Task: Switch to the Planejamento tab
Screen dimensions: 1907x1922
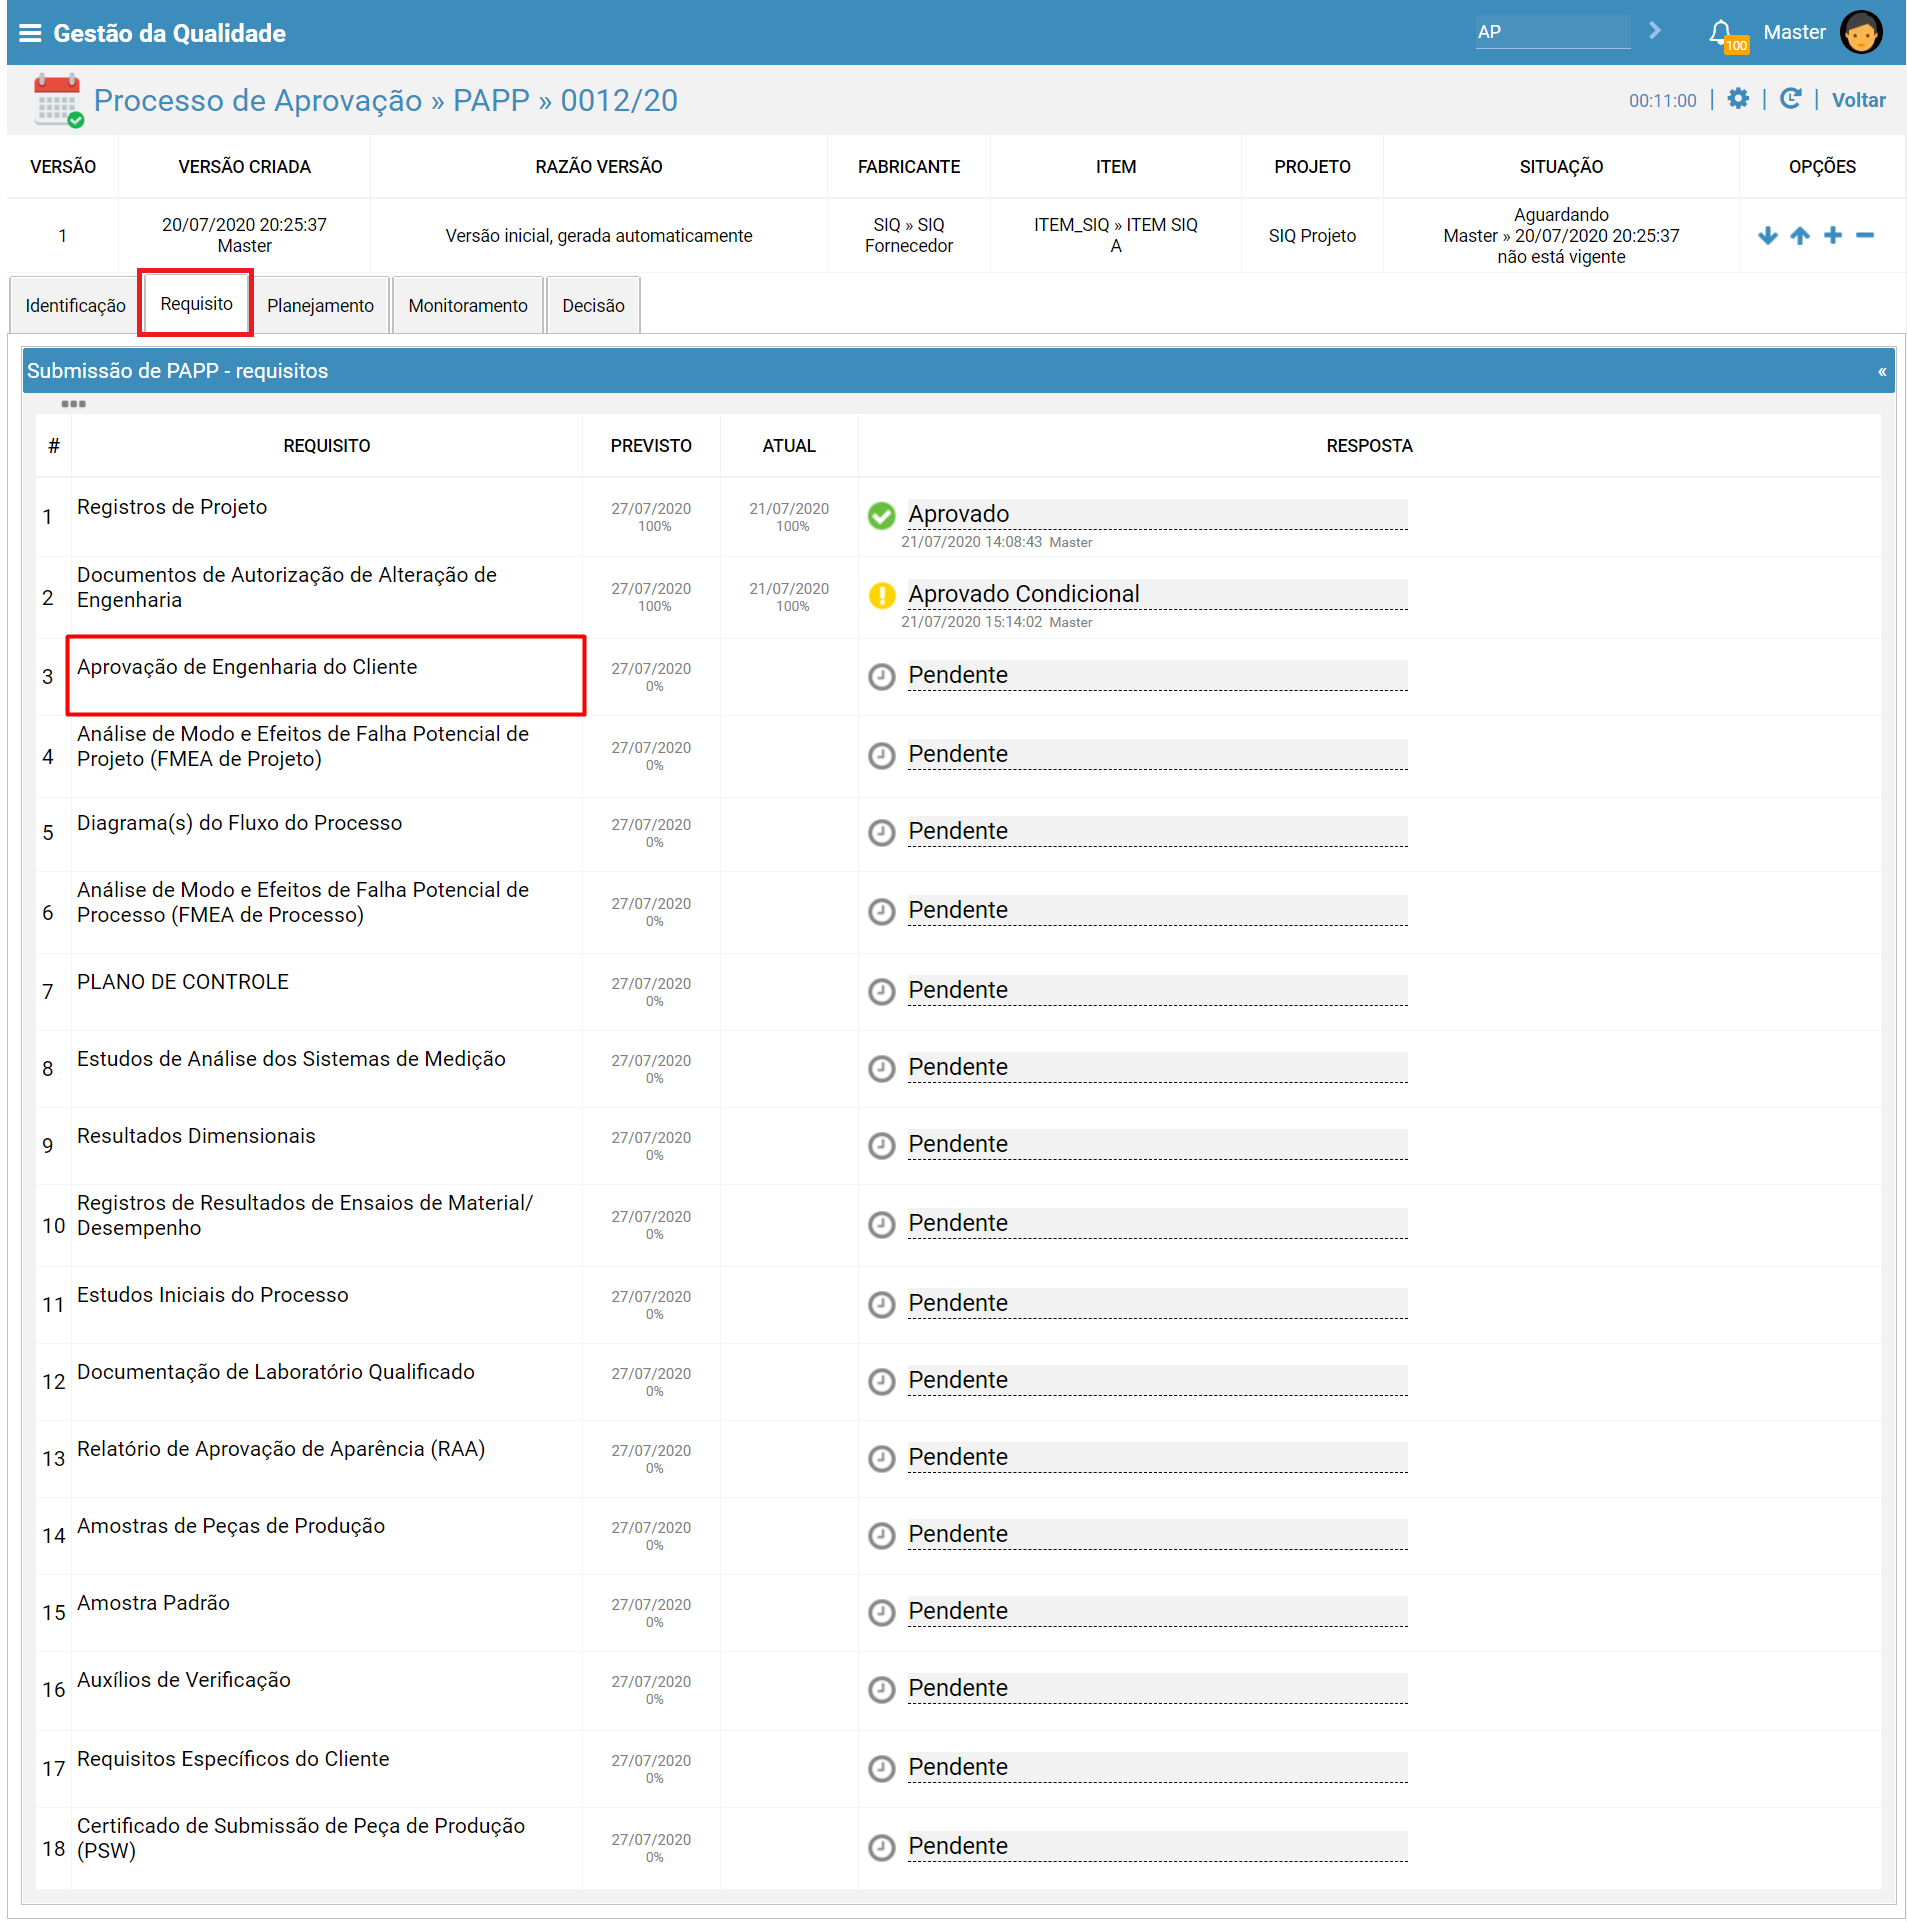Action: pos(320,305)
